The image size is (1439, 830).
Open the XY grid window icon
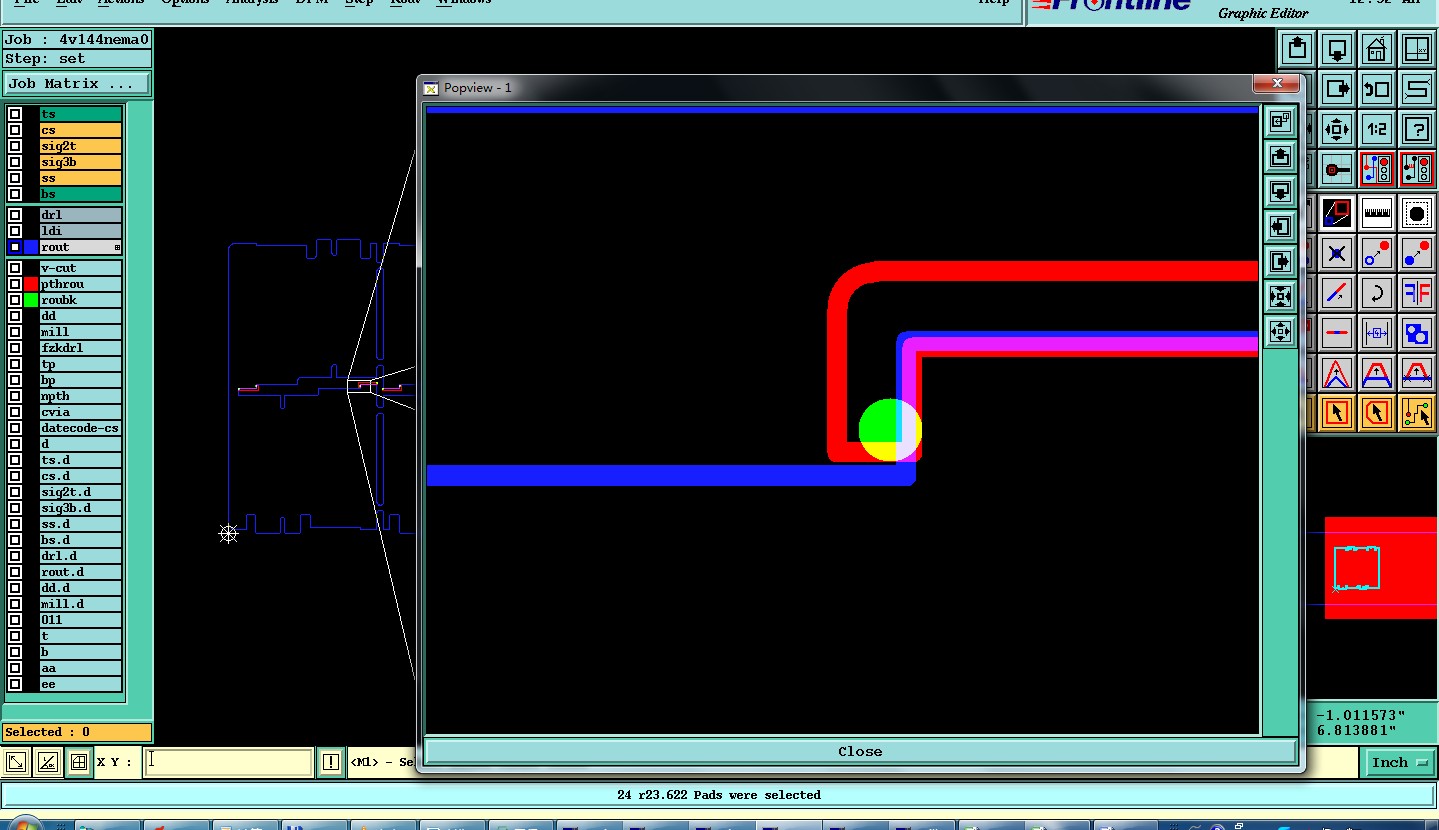click(x=1417, y=48)
